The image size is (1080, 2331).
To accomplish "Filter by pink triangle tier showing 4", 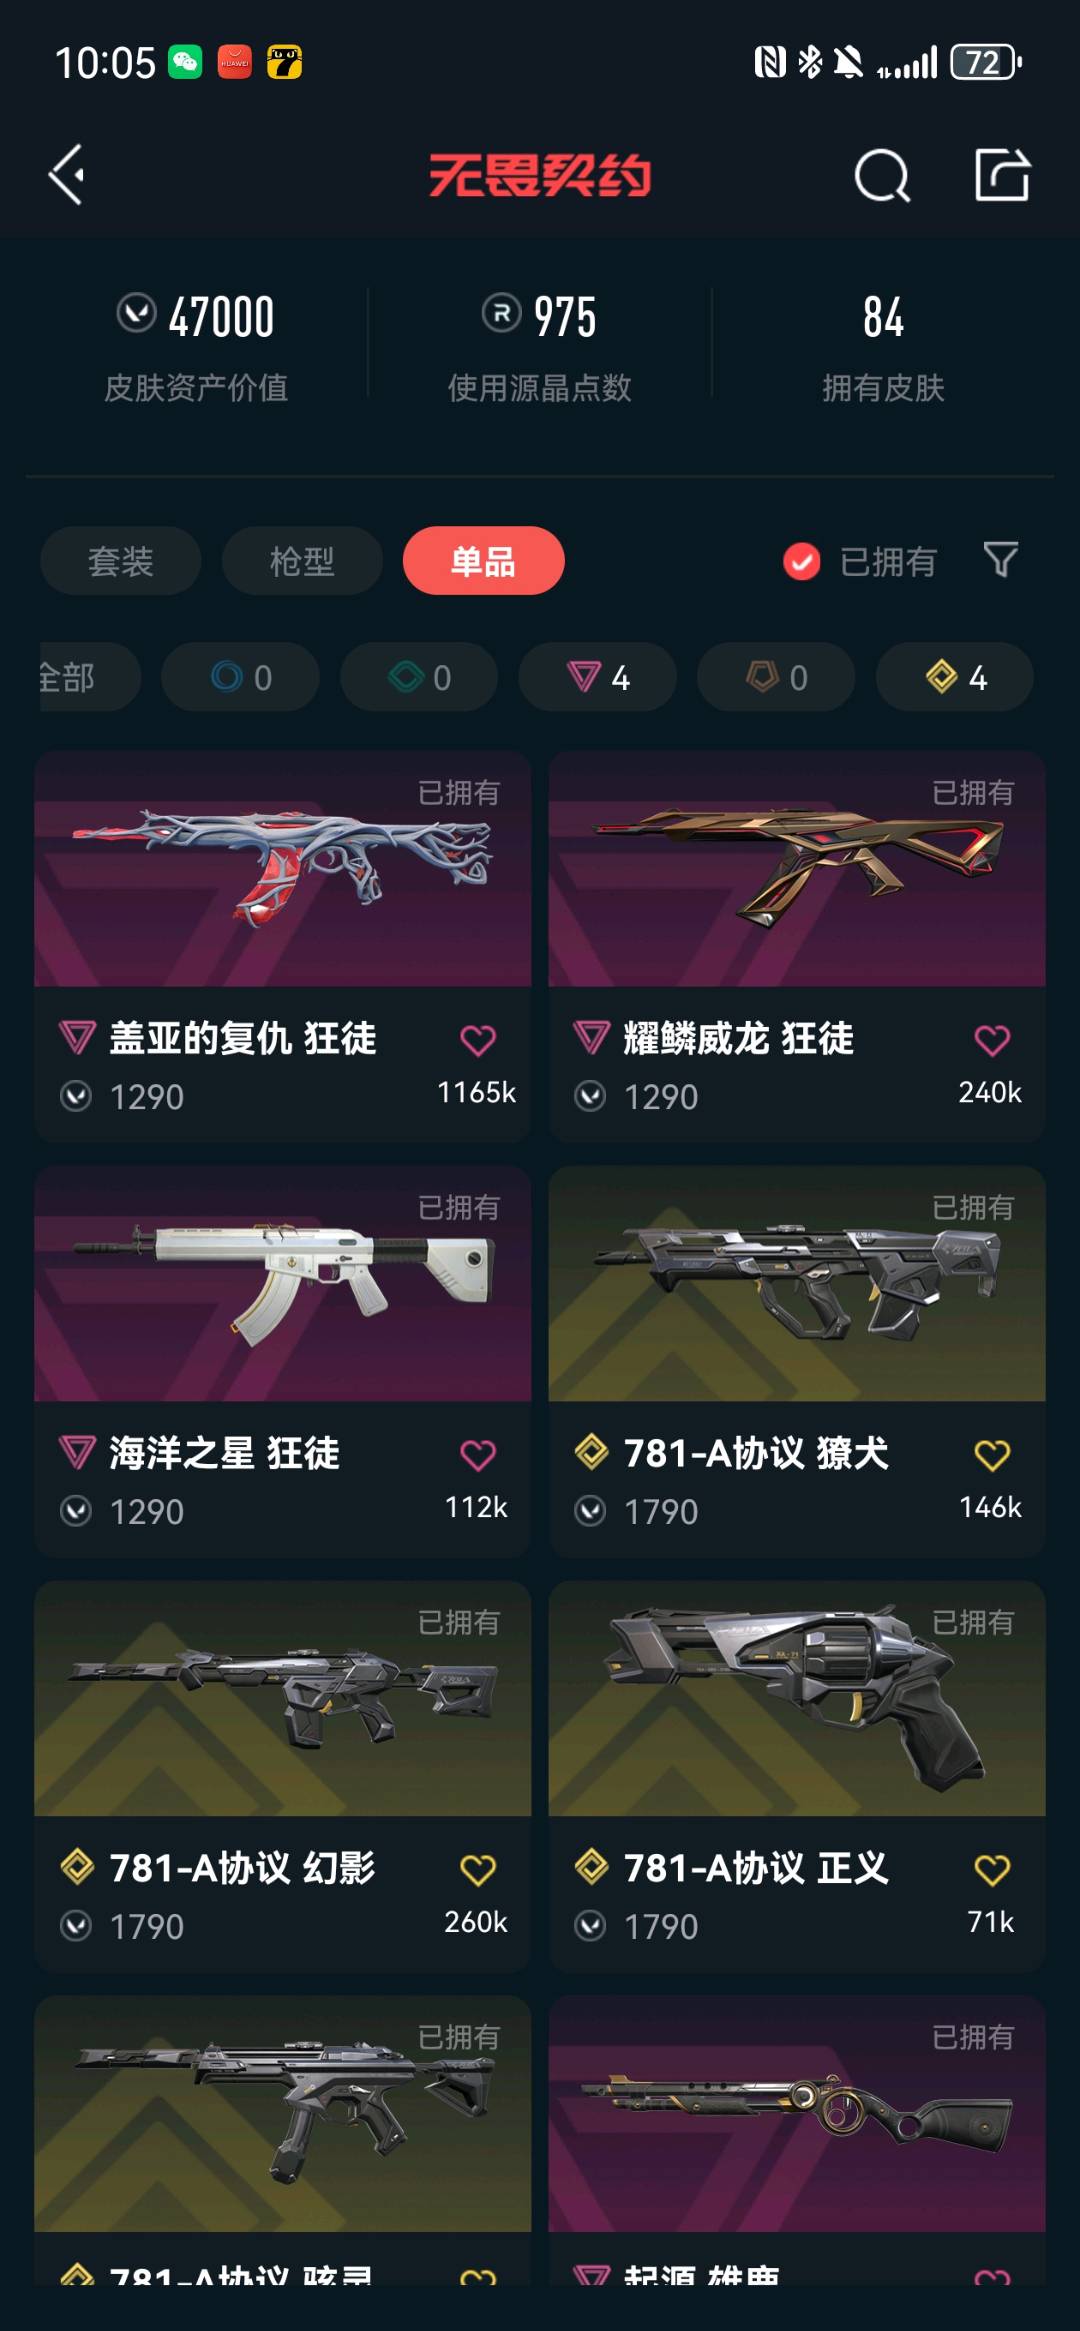I will [x=597, y=677].
